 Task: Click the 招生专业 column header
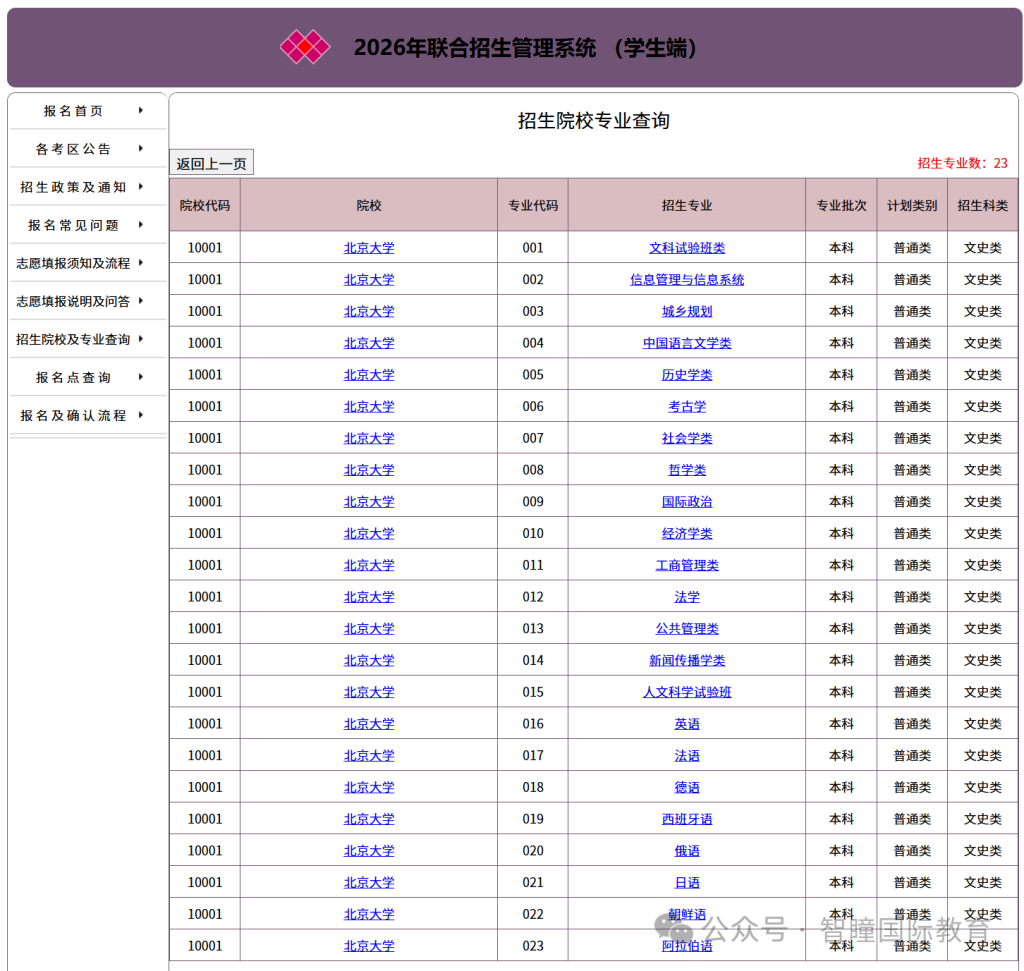pos(686,205)
